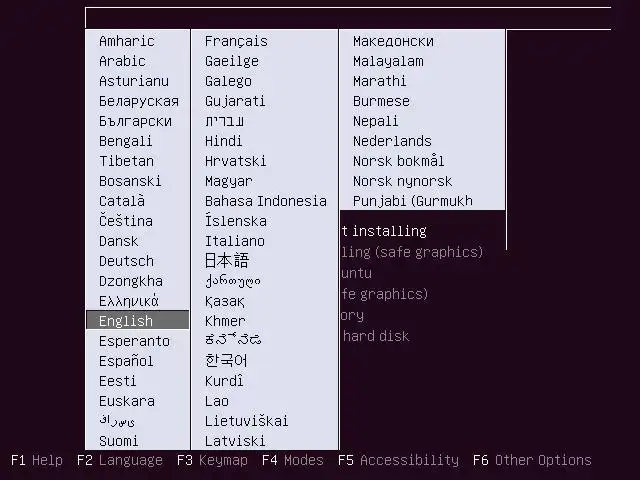Open the F3 Keymap menu
Image resolution: width=640 pixels, height=480 pixels.
[x=212, y=460]
